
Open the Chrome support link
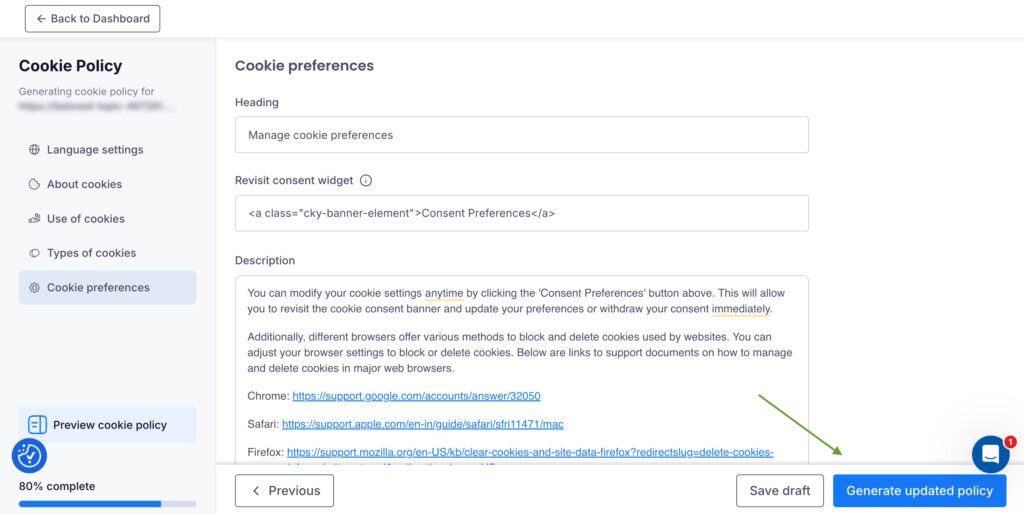[x=416, y=396]
